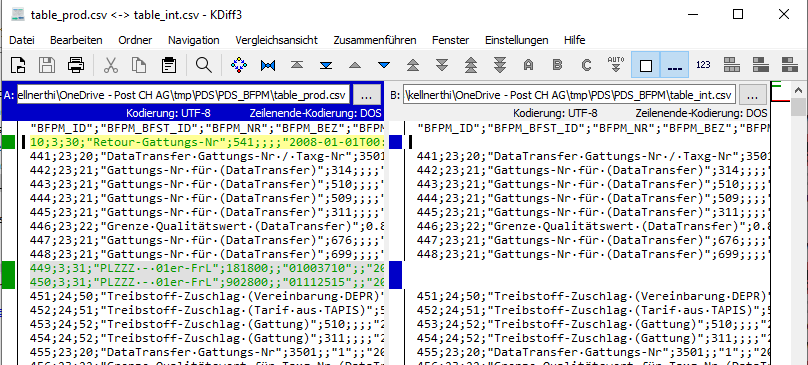Image resolution: width=808 pixels, height=365 pixels.
Task: Open the Zusammenführen menu
Action: tap(375, 40)
